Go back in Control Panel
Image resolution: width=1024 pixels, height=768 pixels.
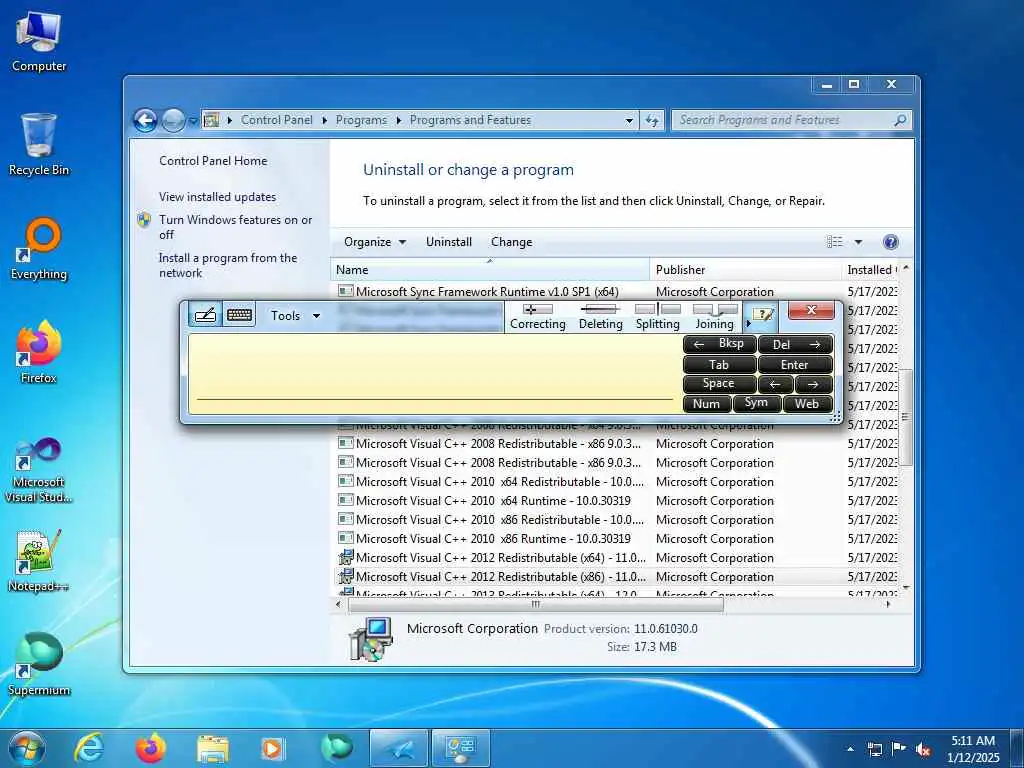coord(145,120)
